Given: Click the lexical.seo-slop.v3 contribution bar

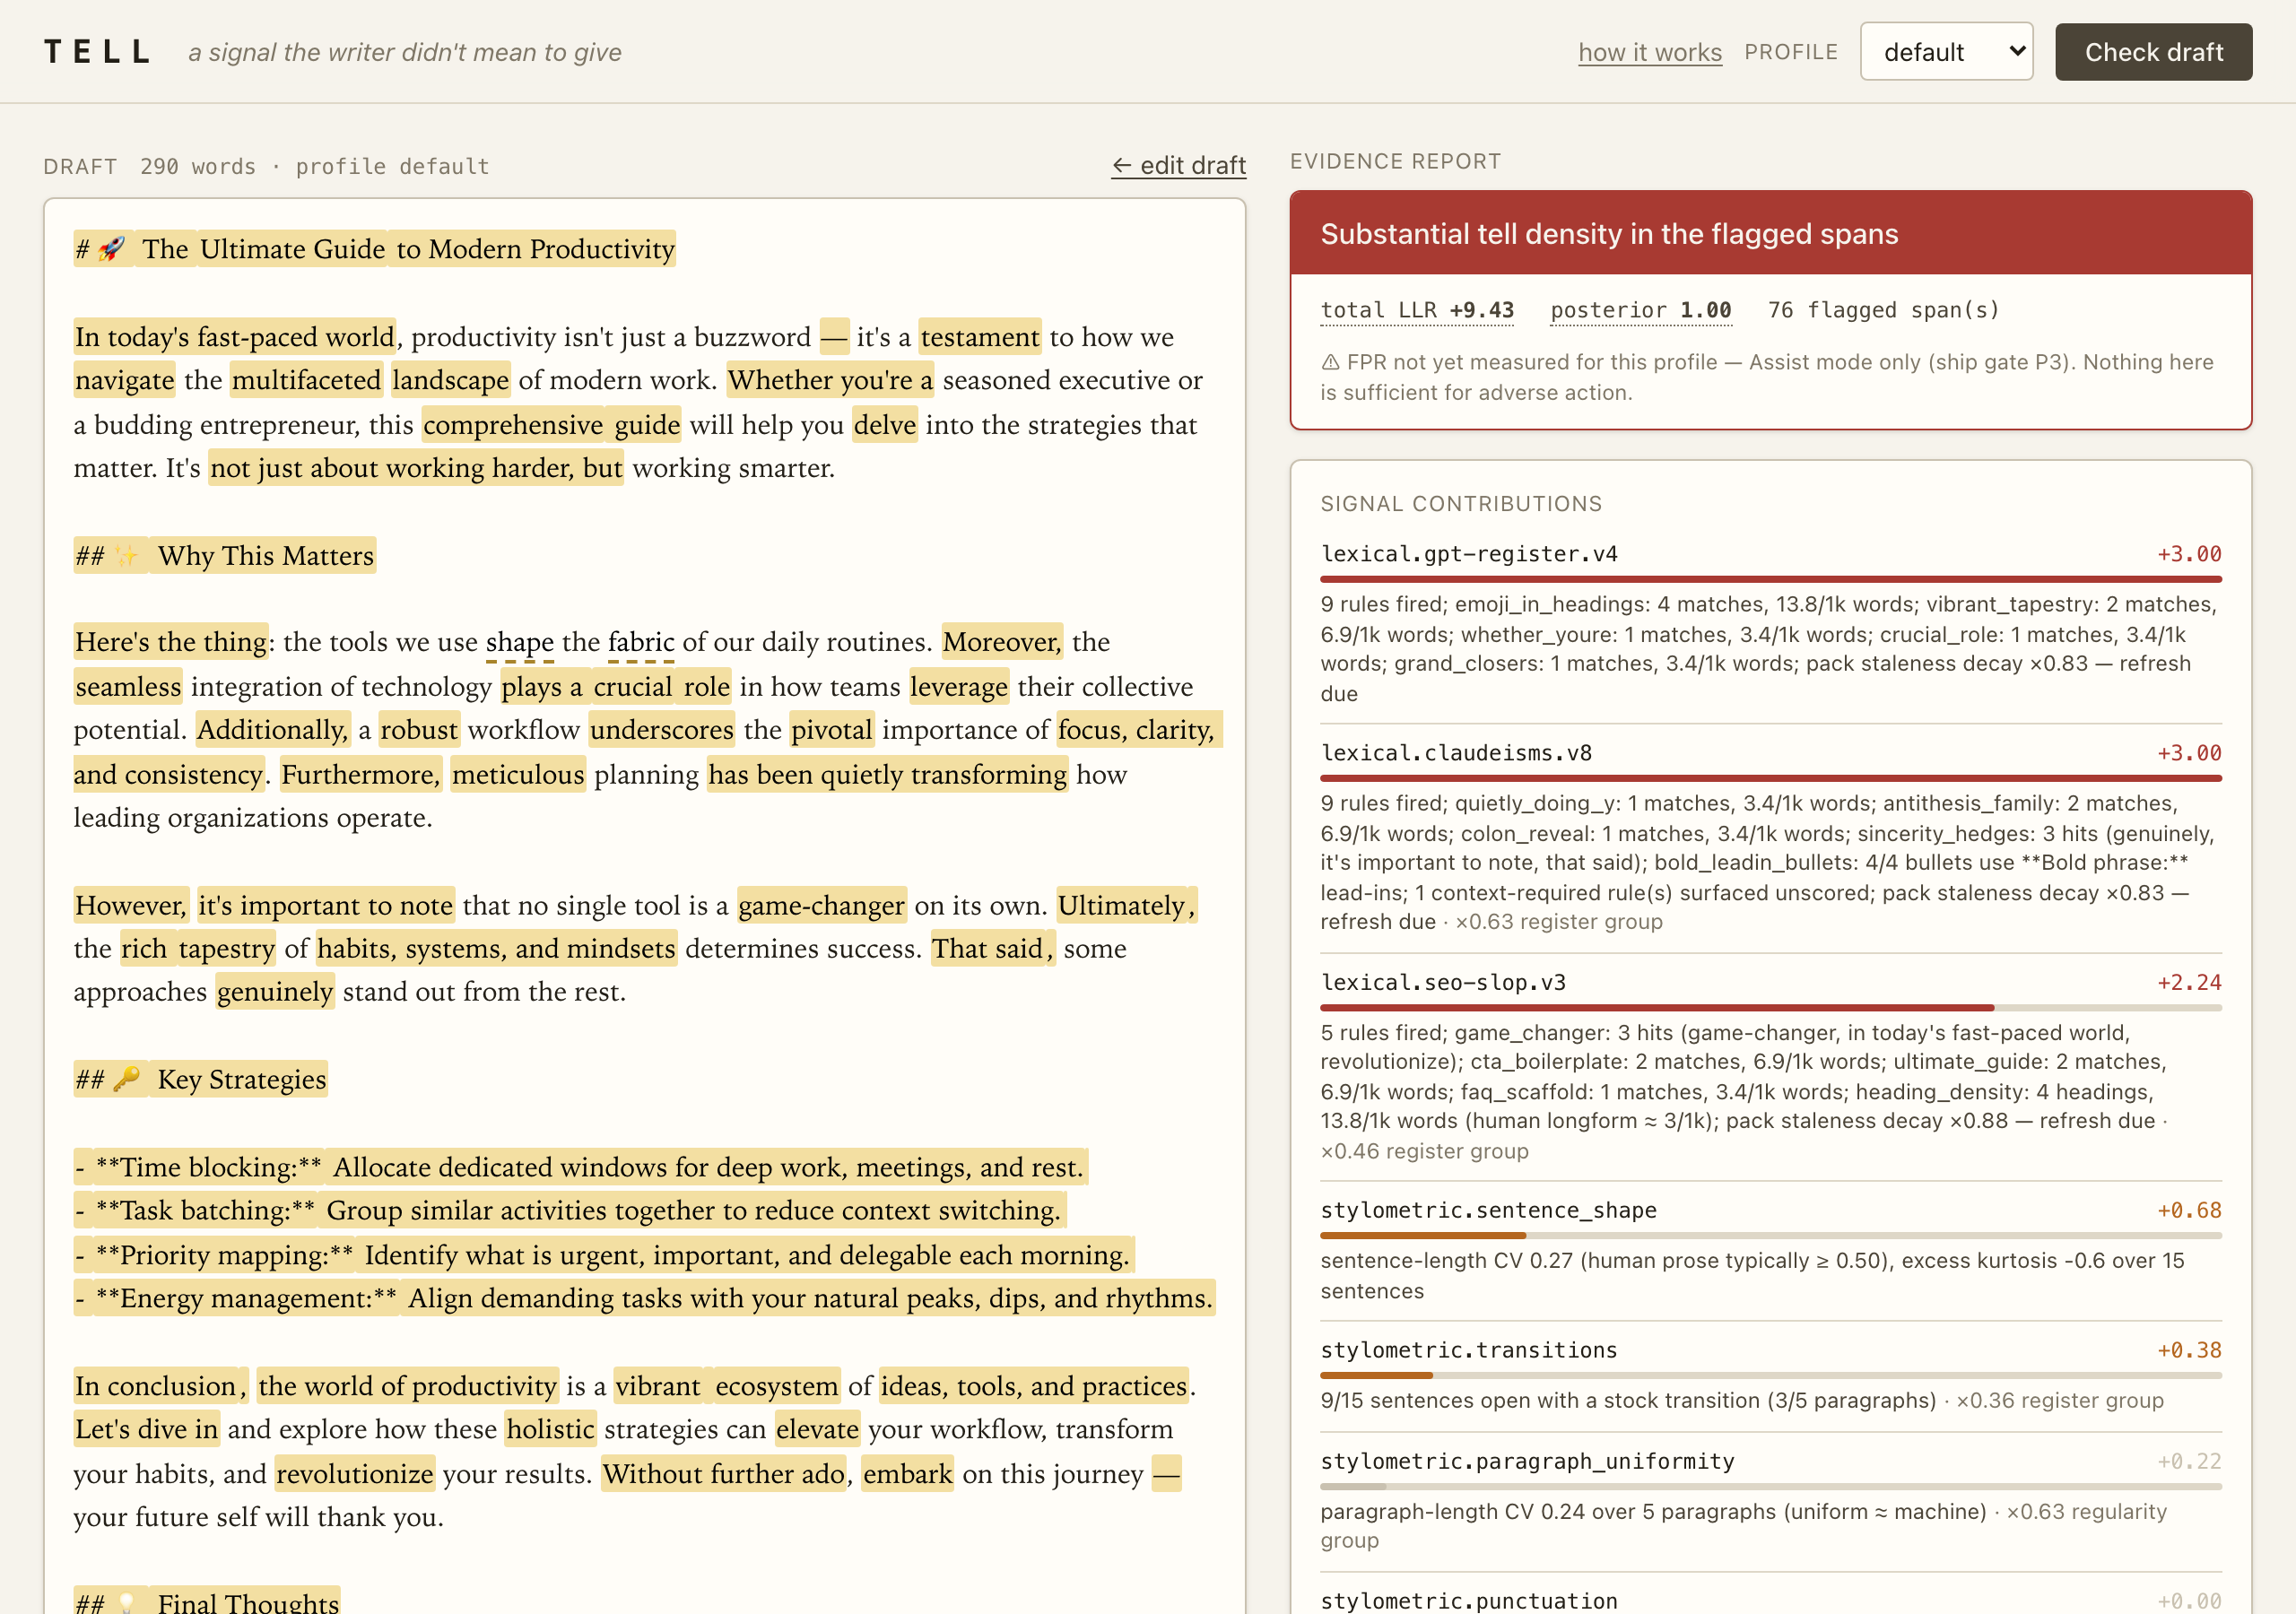Looking at the screenshot, I should pyautogui.click(x=1770, y=1008).
